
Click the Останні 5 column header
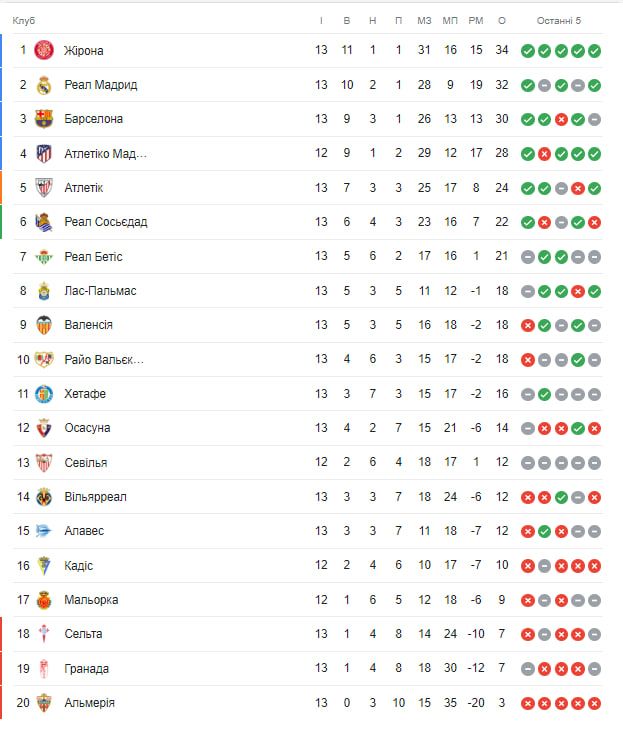[558, 20]
